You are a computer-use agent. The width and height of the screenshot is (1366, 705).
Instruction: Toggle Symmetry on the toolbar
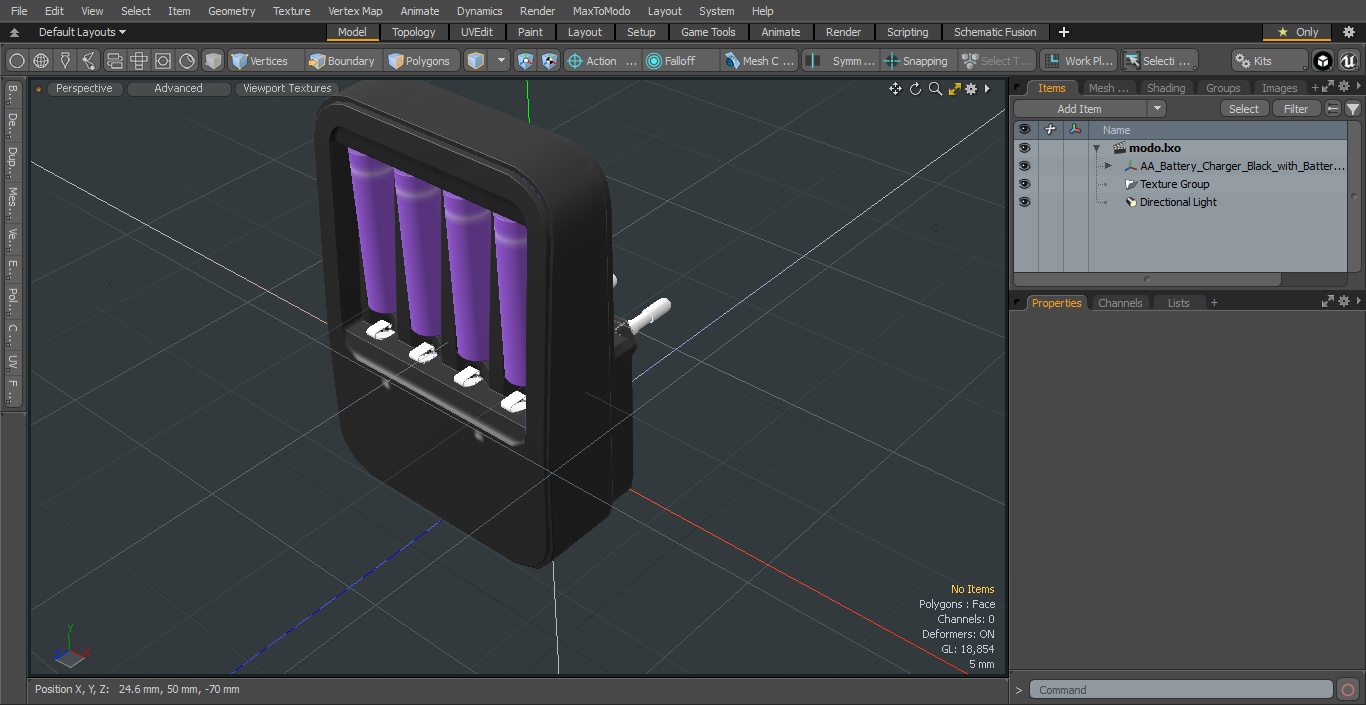pyautogui.click(x=842, y=61)
